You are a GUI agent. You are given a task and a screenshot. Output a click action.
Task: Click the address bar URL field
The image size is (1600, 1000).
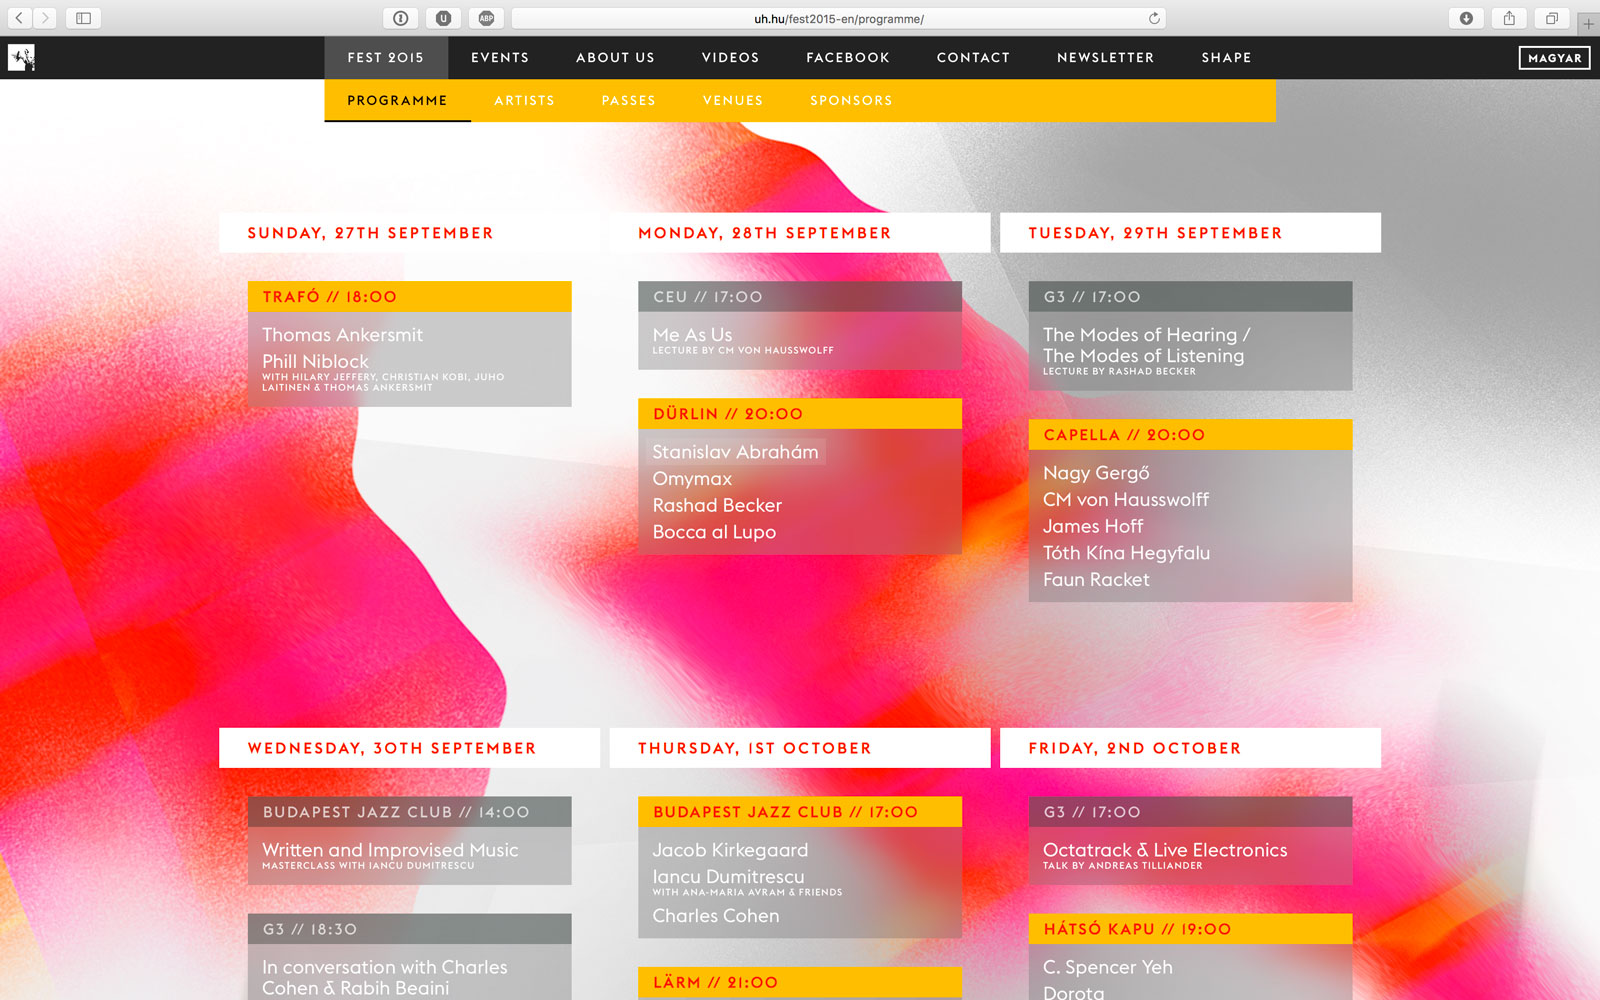pos(838,18)
